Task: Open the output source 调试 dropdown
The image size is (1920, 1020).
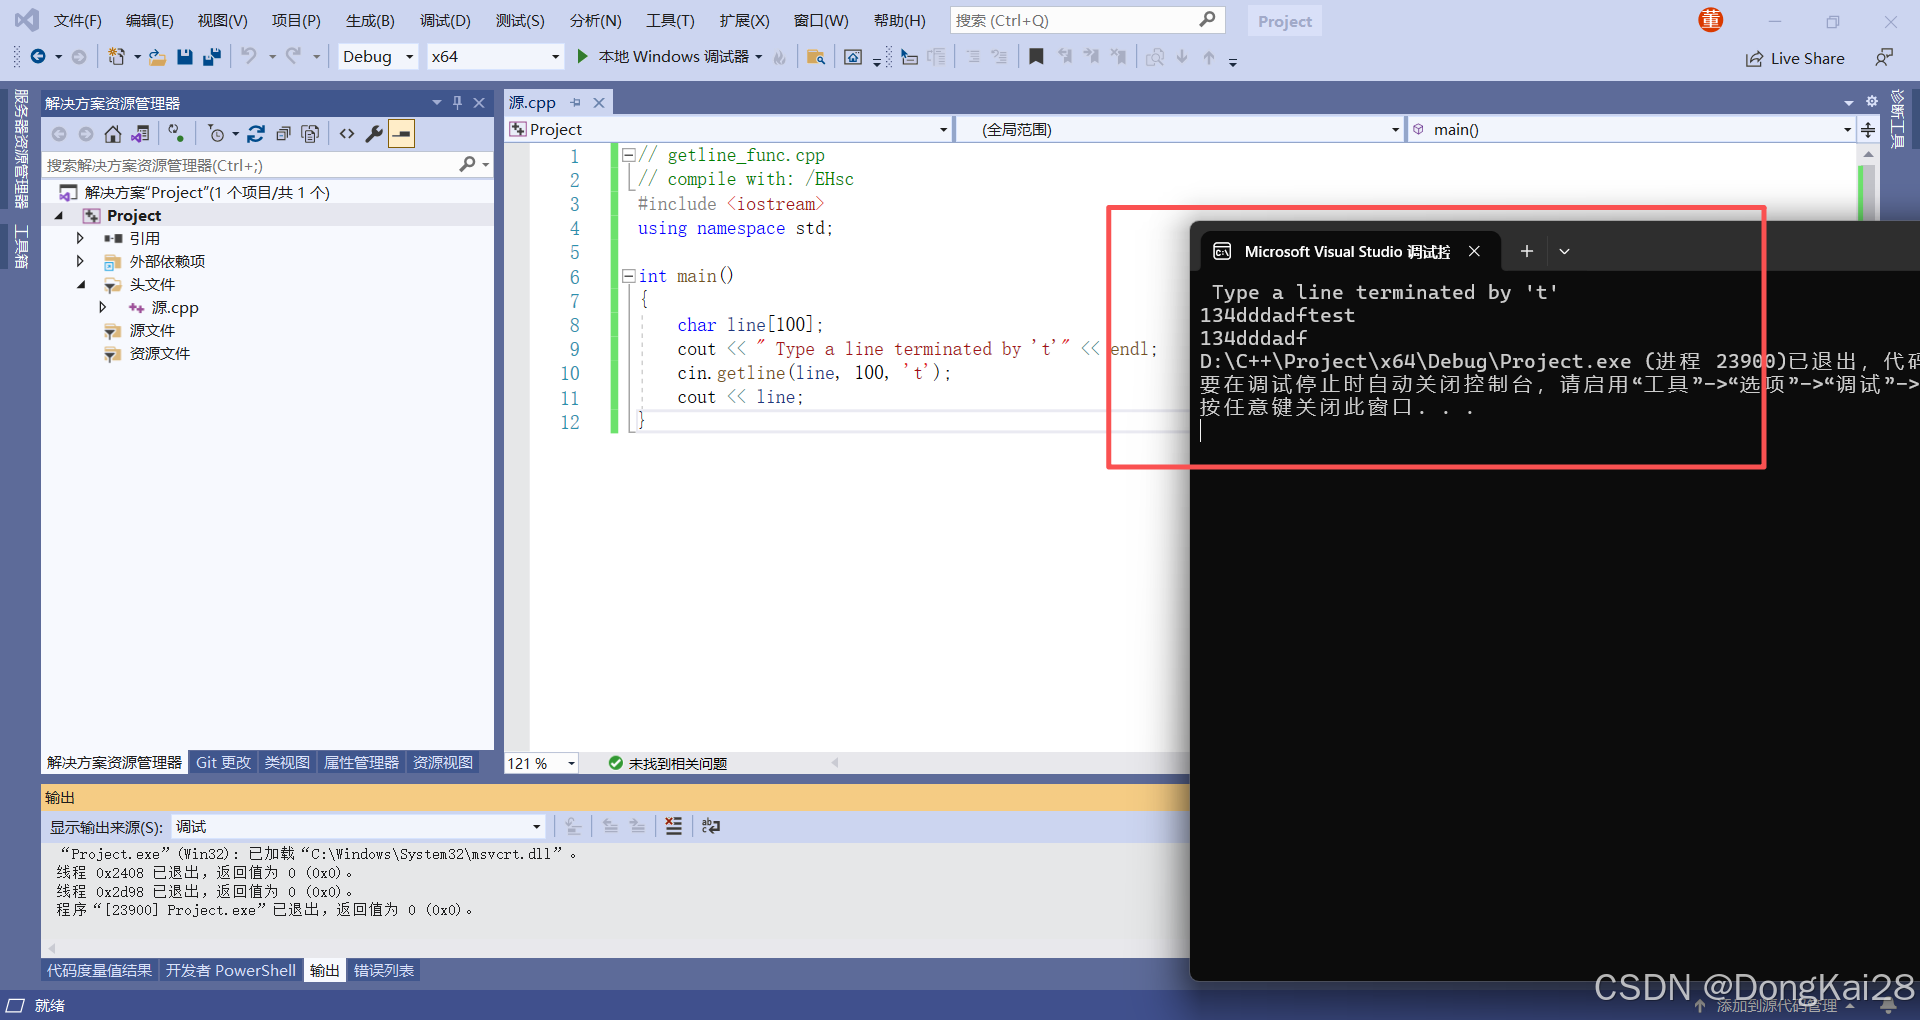Action: point(358,827)
